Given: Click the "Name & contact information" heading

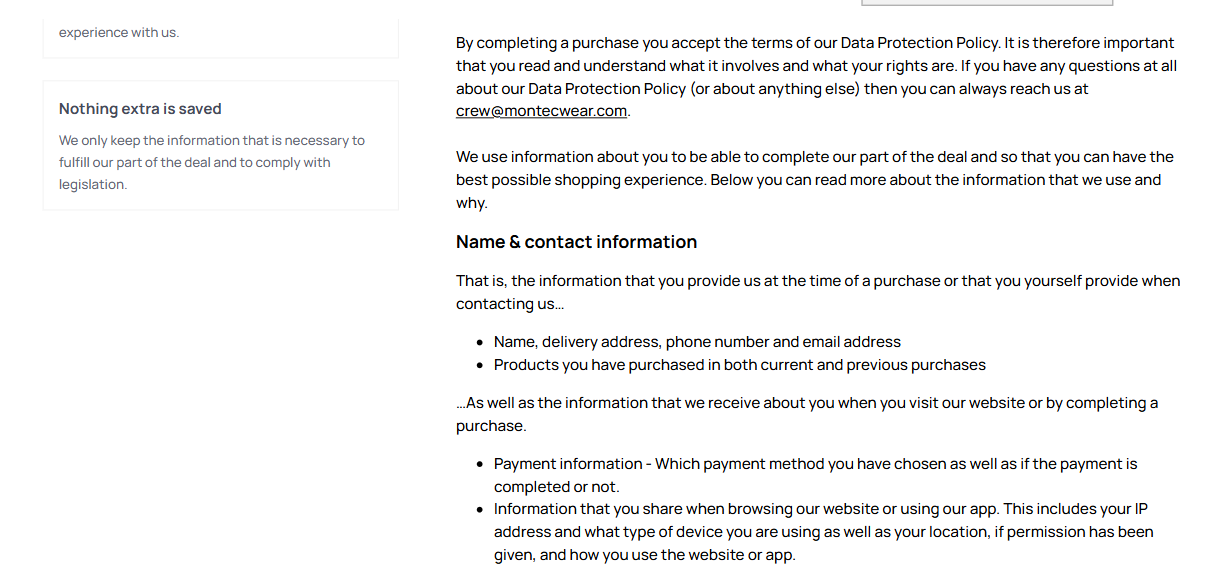Looking at the screenshot, I should (576, 242).
